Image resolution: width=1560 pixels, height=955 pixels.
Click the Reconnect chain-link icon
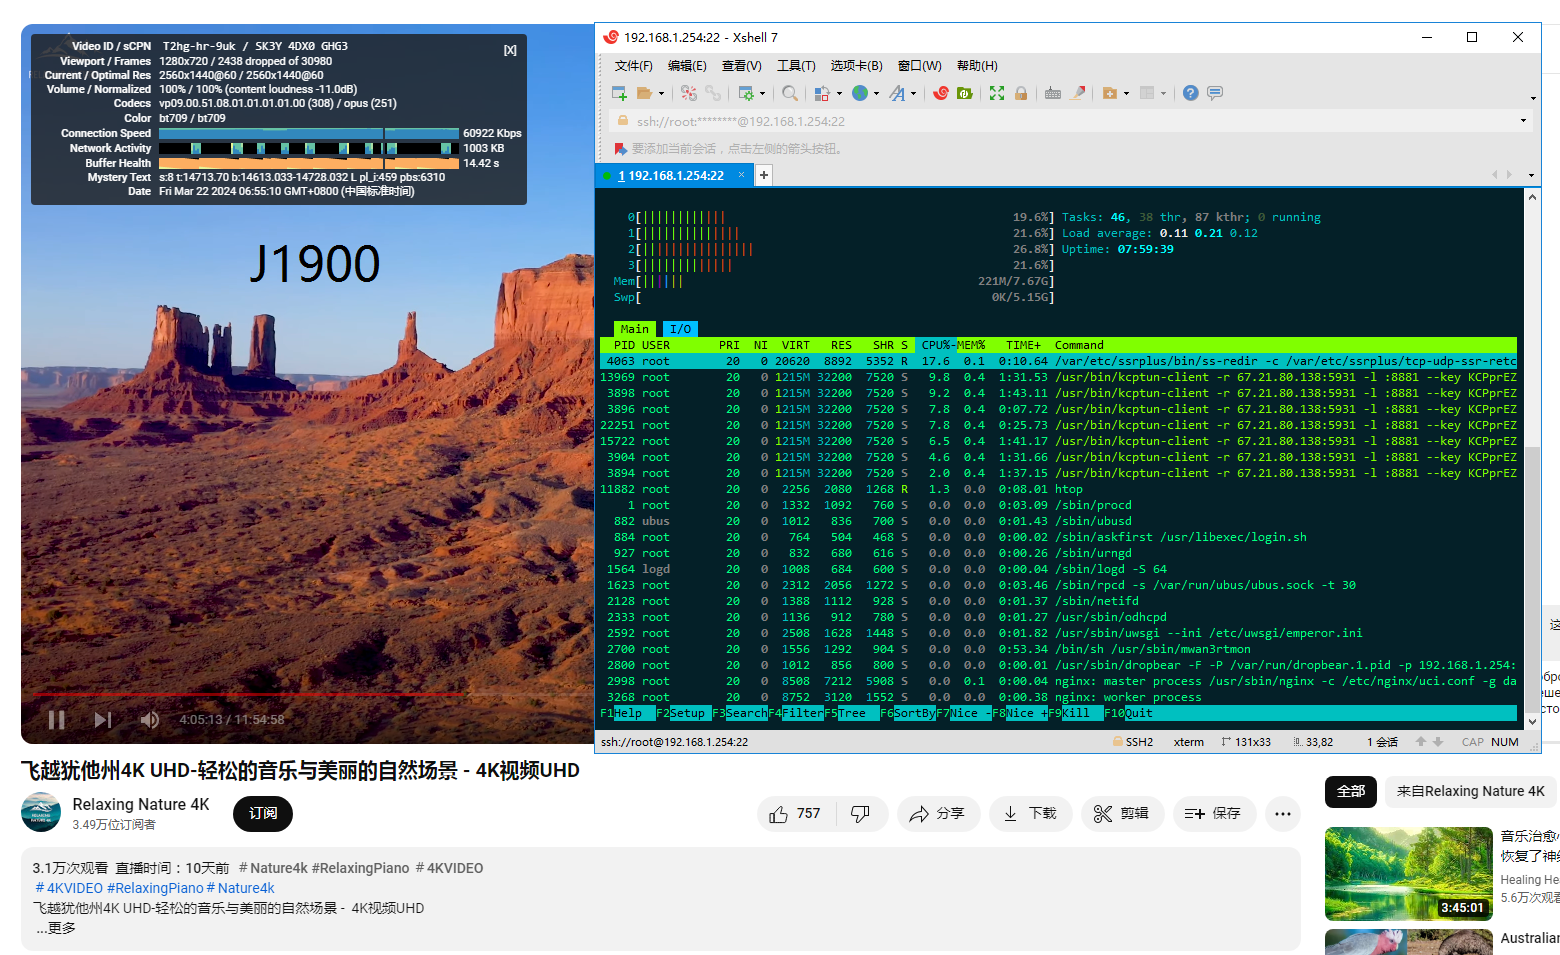coord(713,93)
